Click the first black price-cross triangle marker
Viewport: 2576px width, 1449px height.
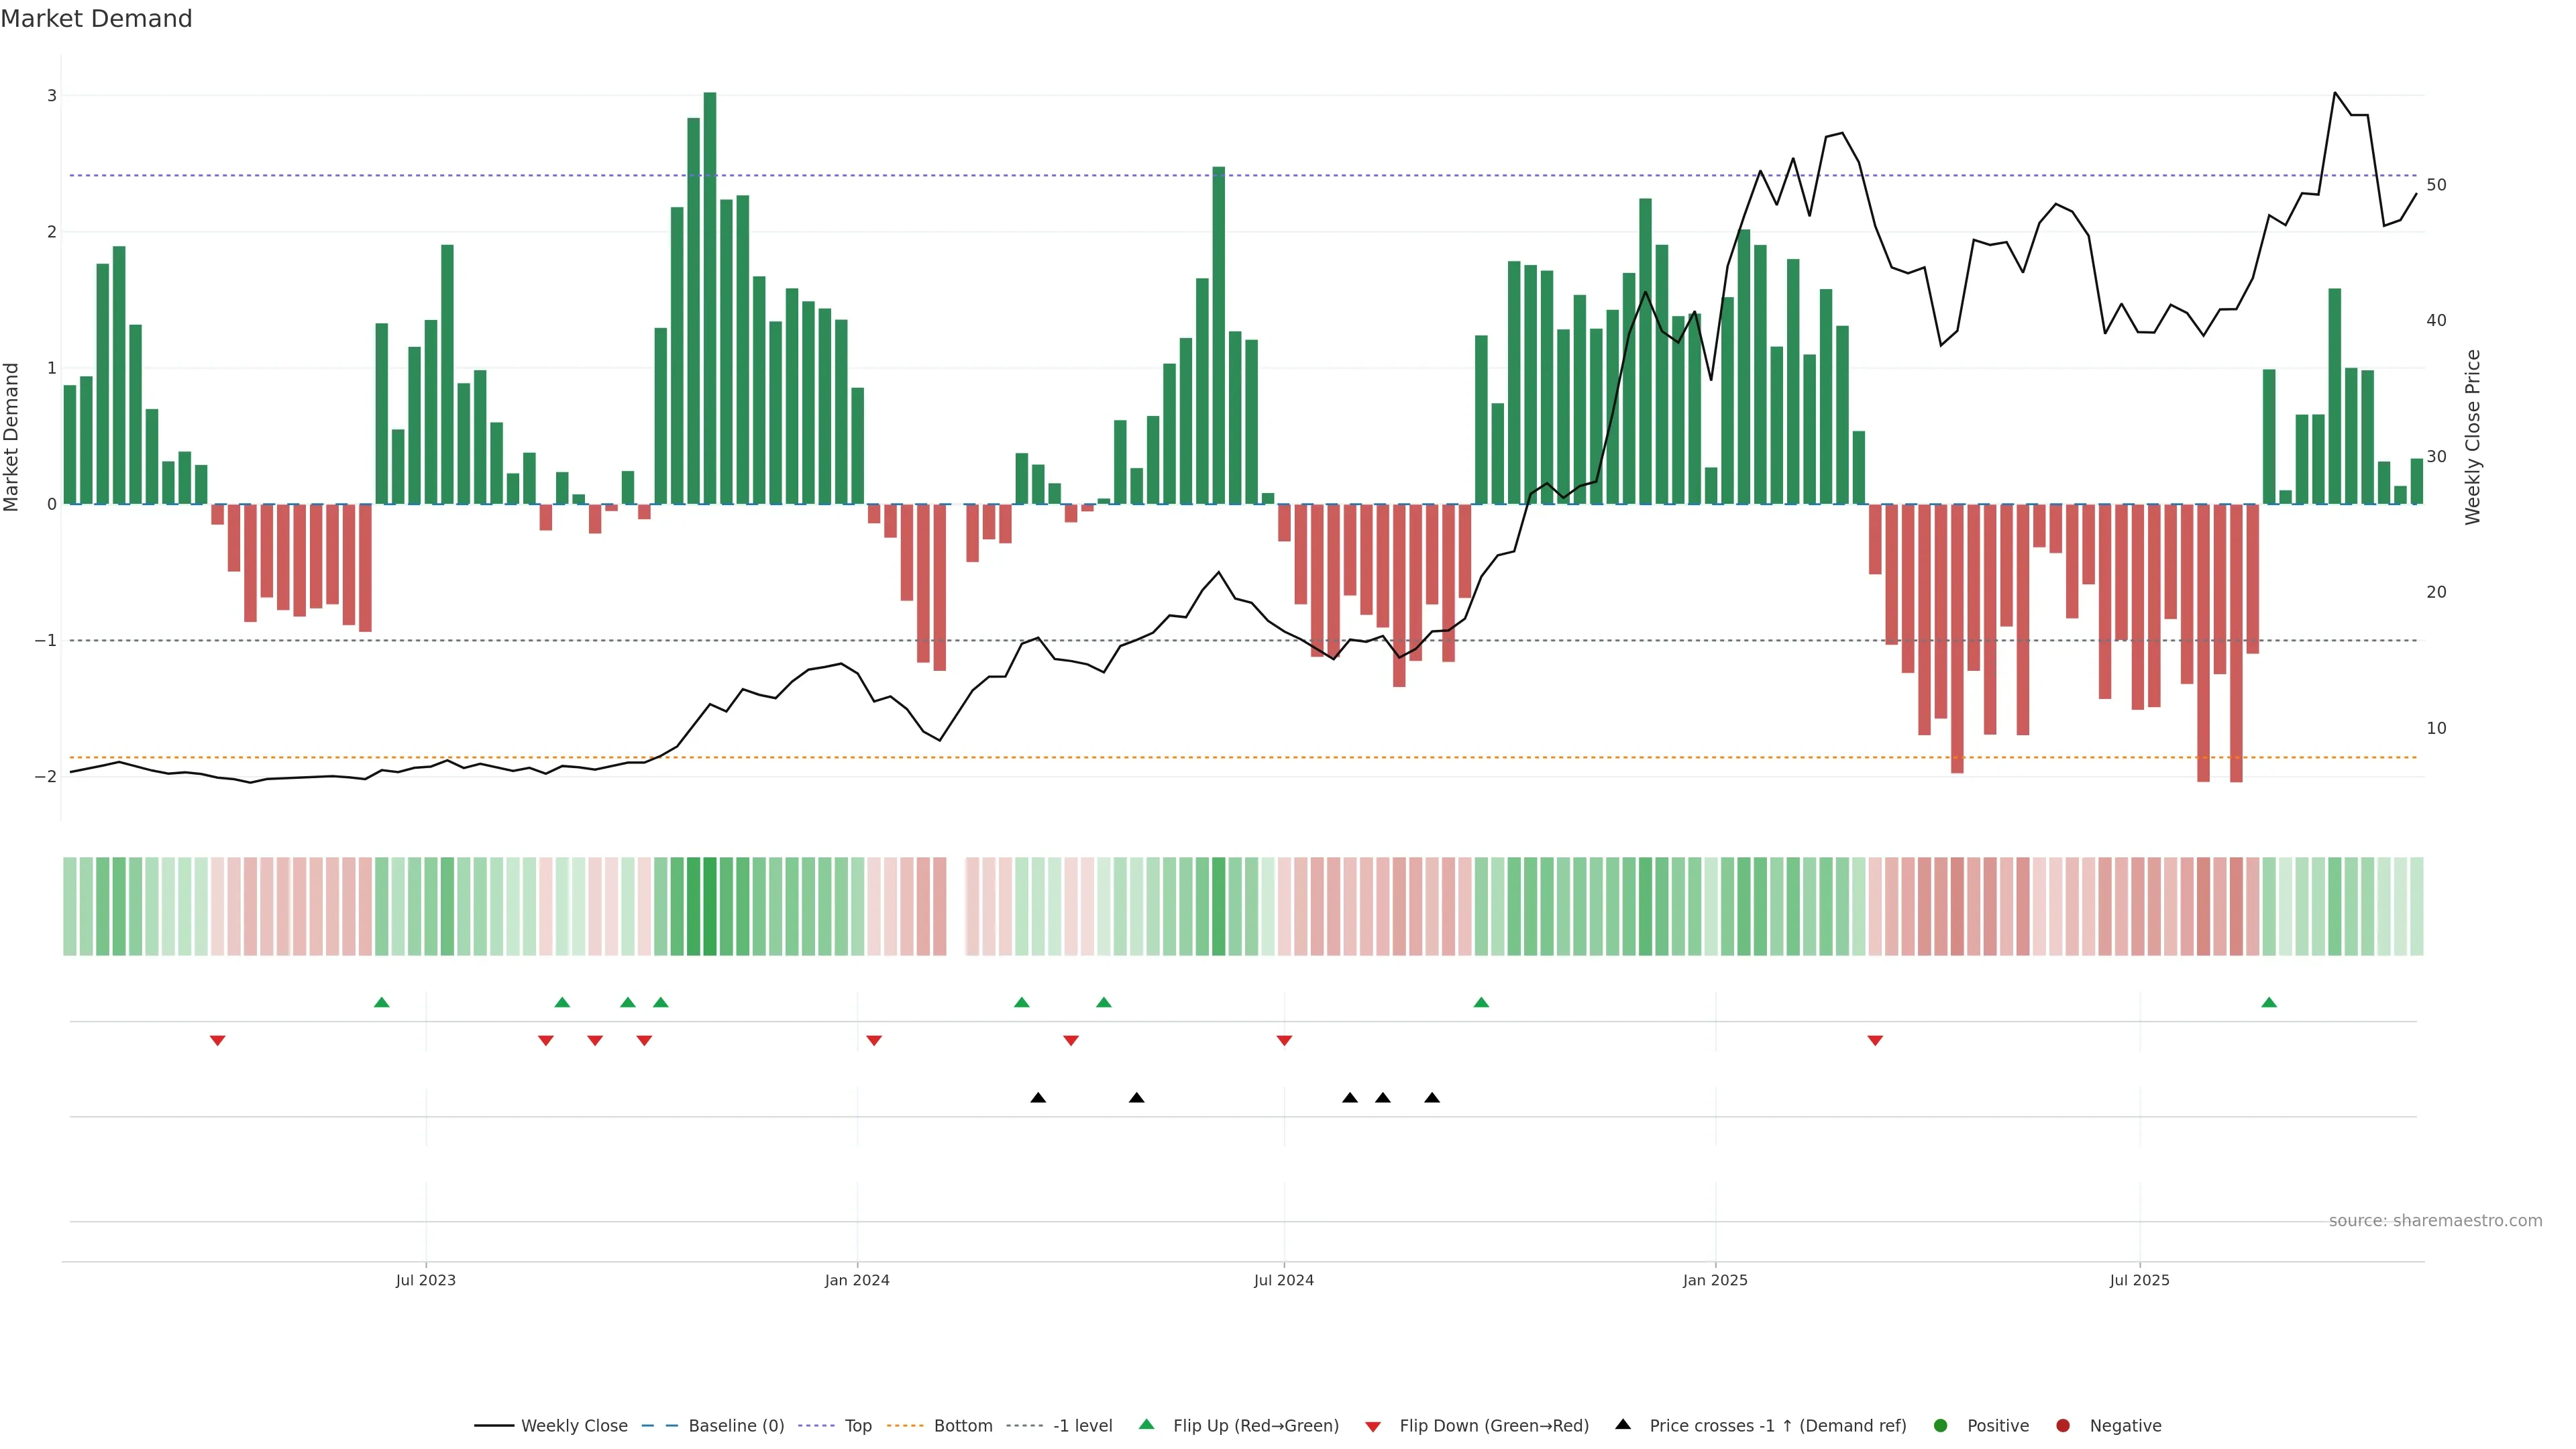[1038, 1098]
